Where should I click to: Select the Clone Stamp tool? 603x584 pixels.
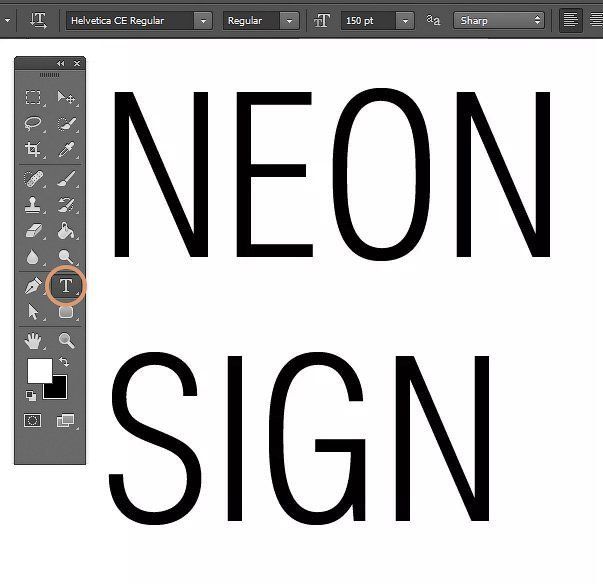pos(33,206)
